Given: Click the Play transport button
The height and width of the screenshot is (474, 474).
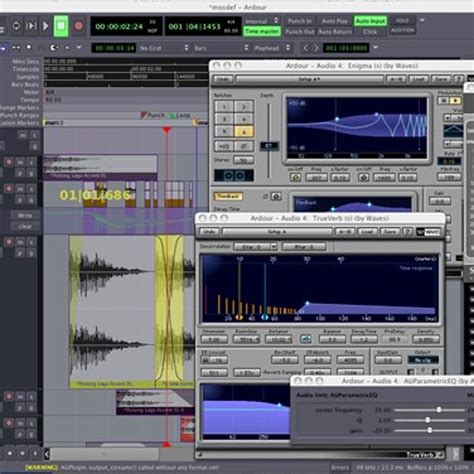Looking at the screenshot, I should (46, 26).
